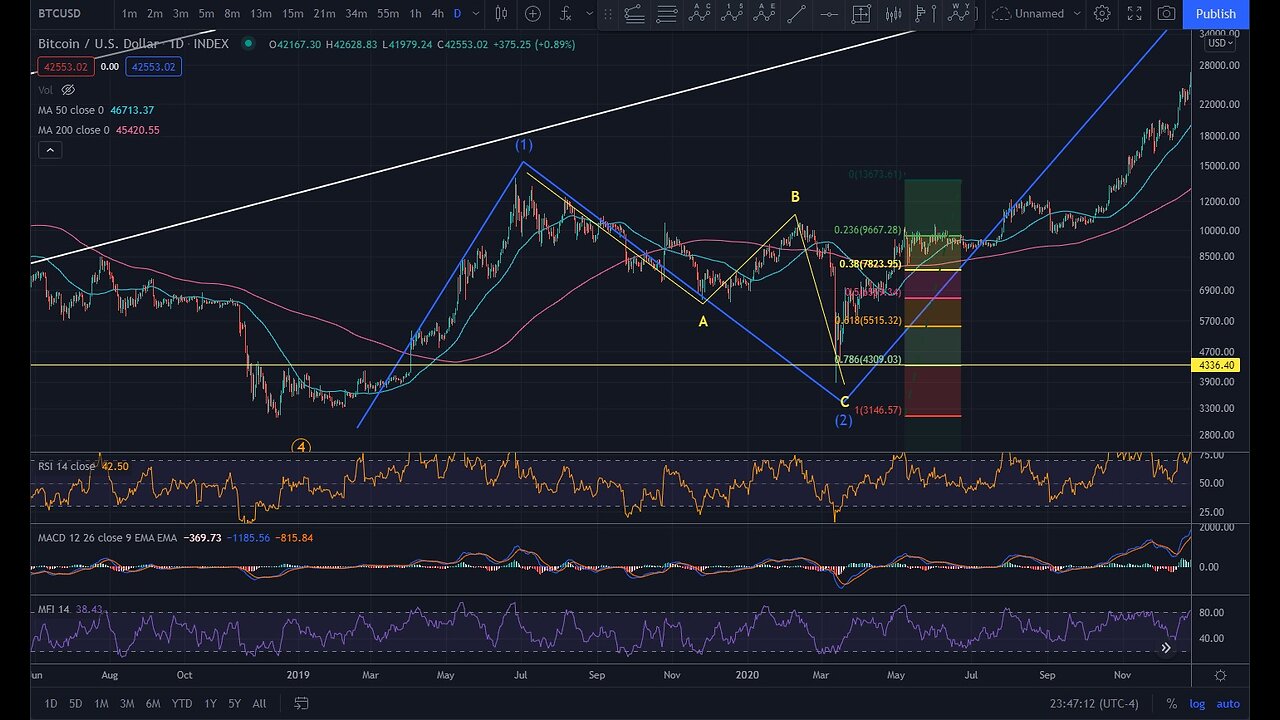
Task: Select the WXY Elliott combo wave tool
Action: click(x=960, y=14)
